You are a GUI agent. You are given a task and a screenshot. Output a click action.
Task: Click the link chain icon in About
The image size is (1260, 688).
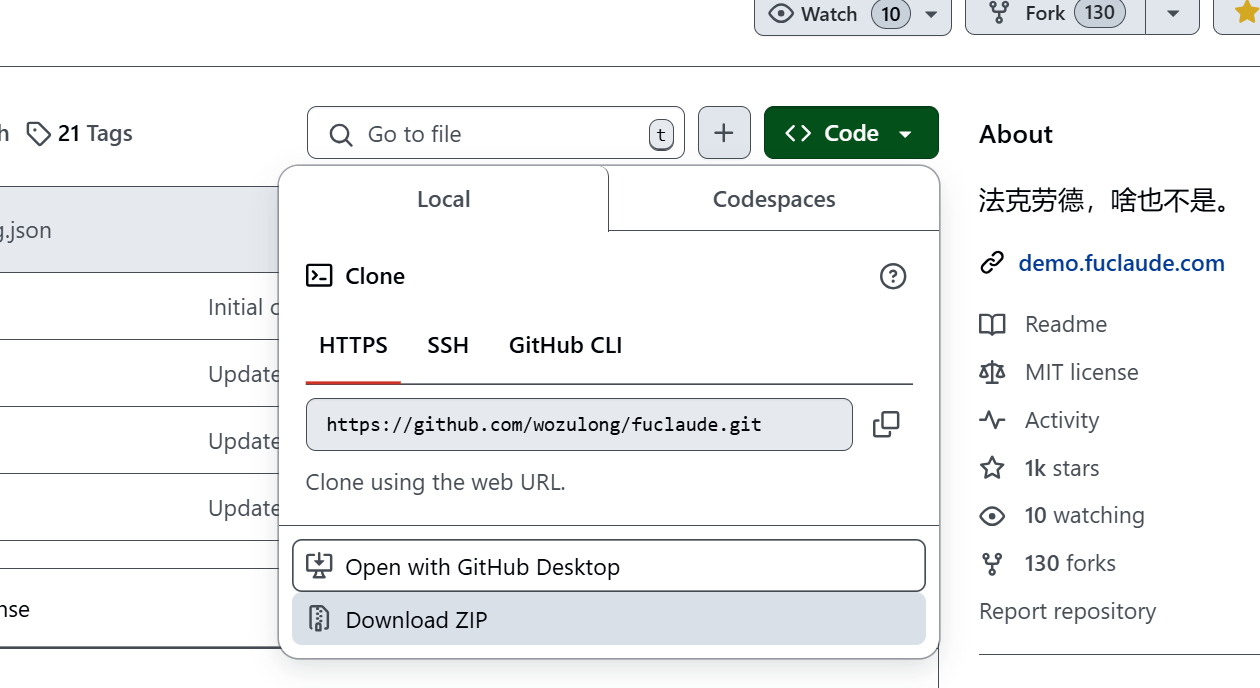(992, 263)
